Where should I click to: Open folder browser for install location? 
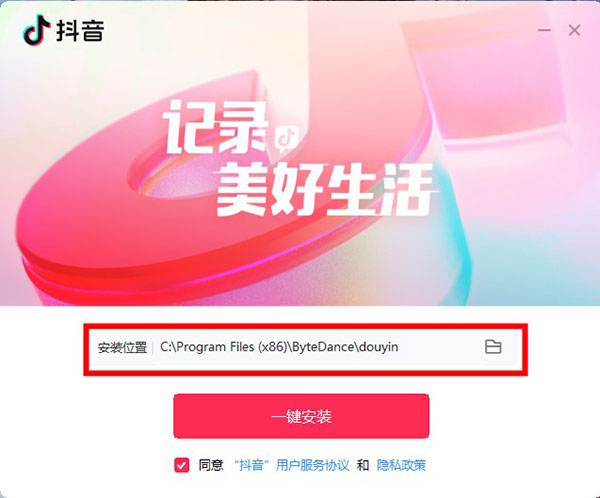click(x=493, y=347)
